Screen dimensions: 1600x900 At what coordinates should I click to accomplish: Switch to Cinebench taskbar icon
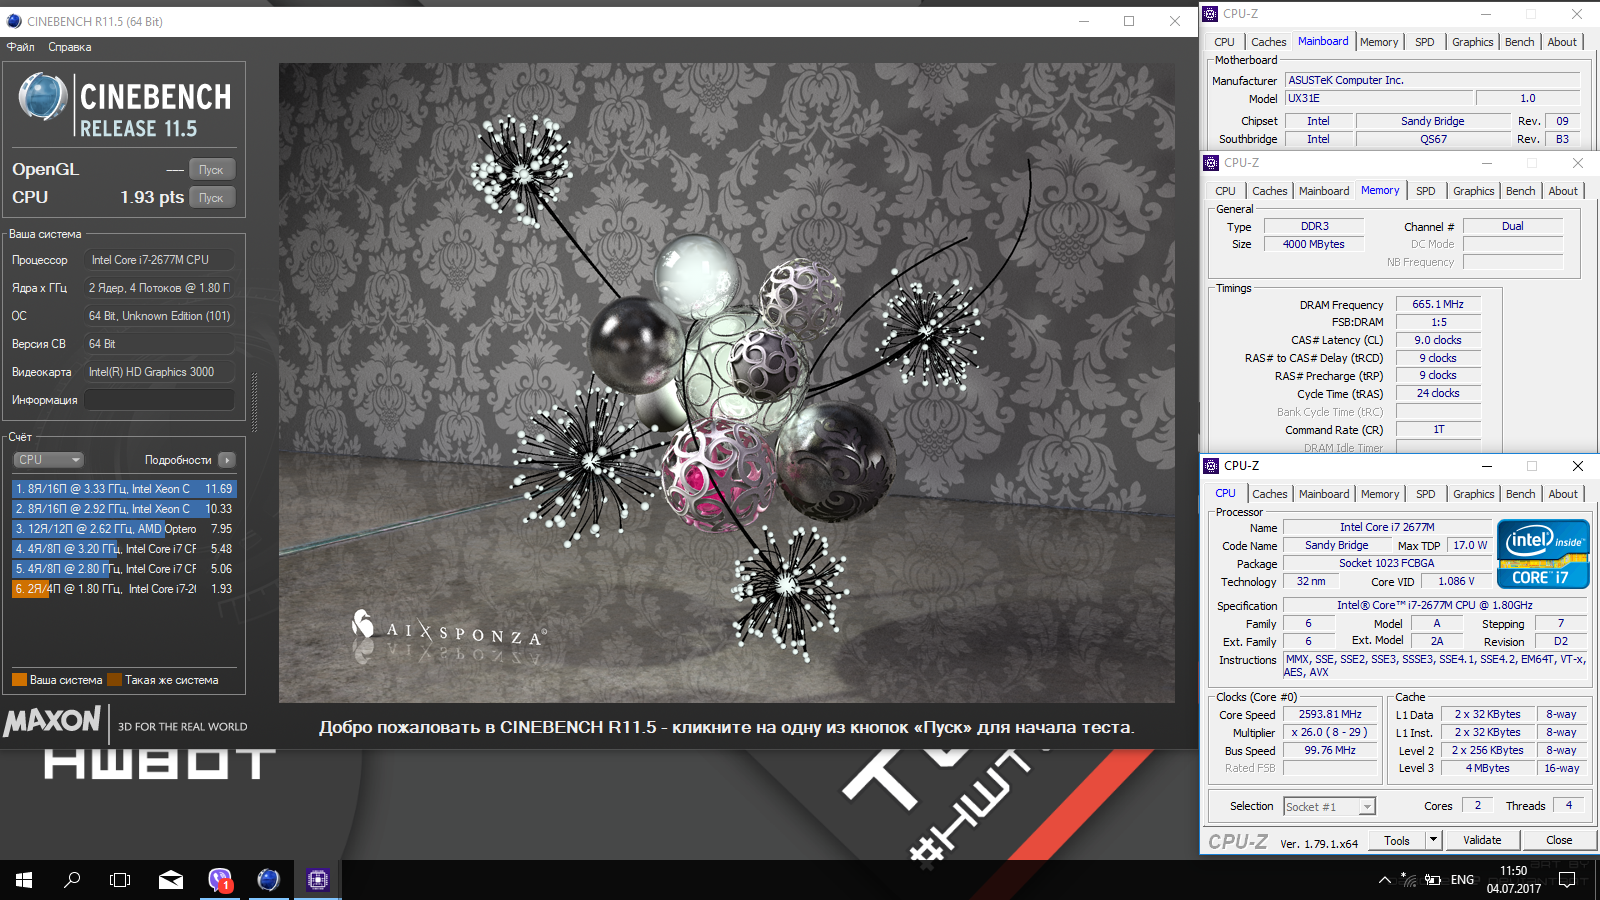tap(268, 880)
